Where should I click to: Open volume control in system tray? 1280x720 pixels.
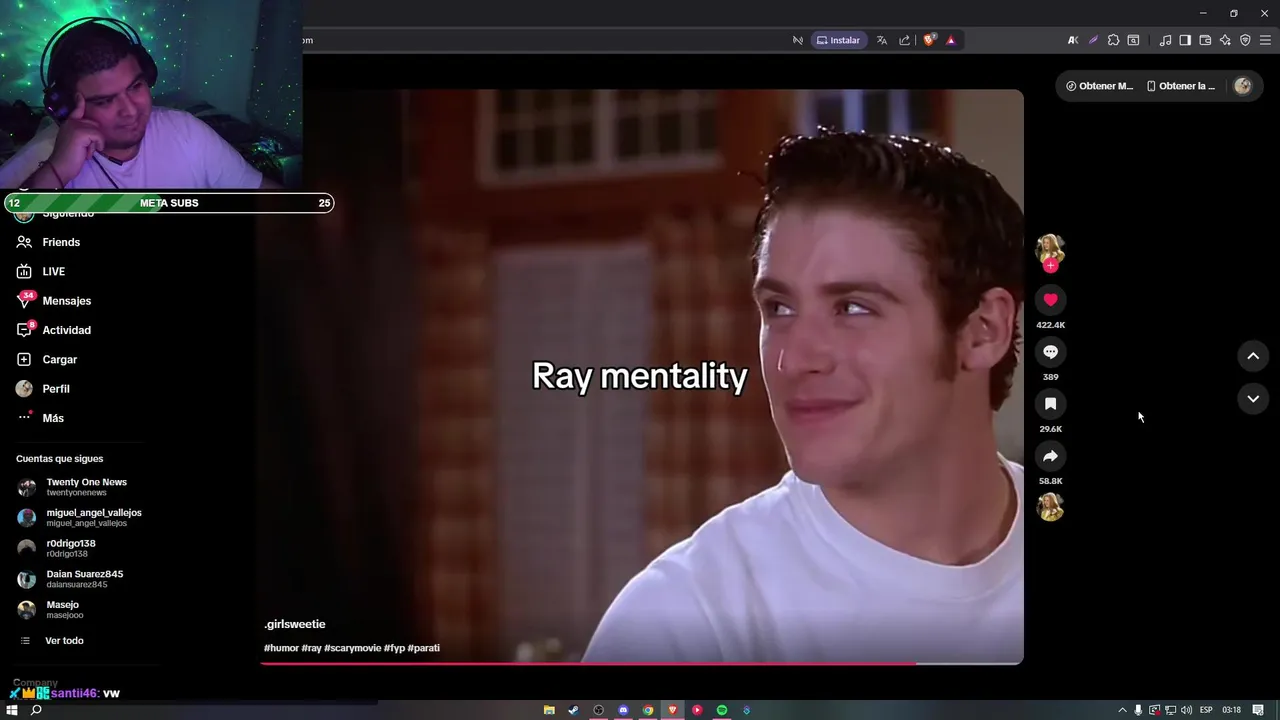coord(1187,710)
